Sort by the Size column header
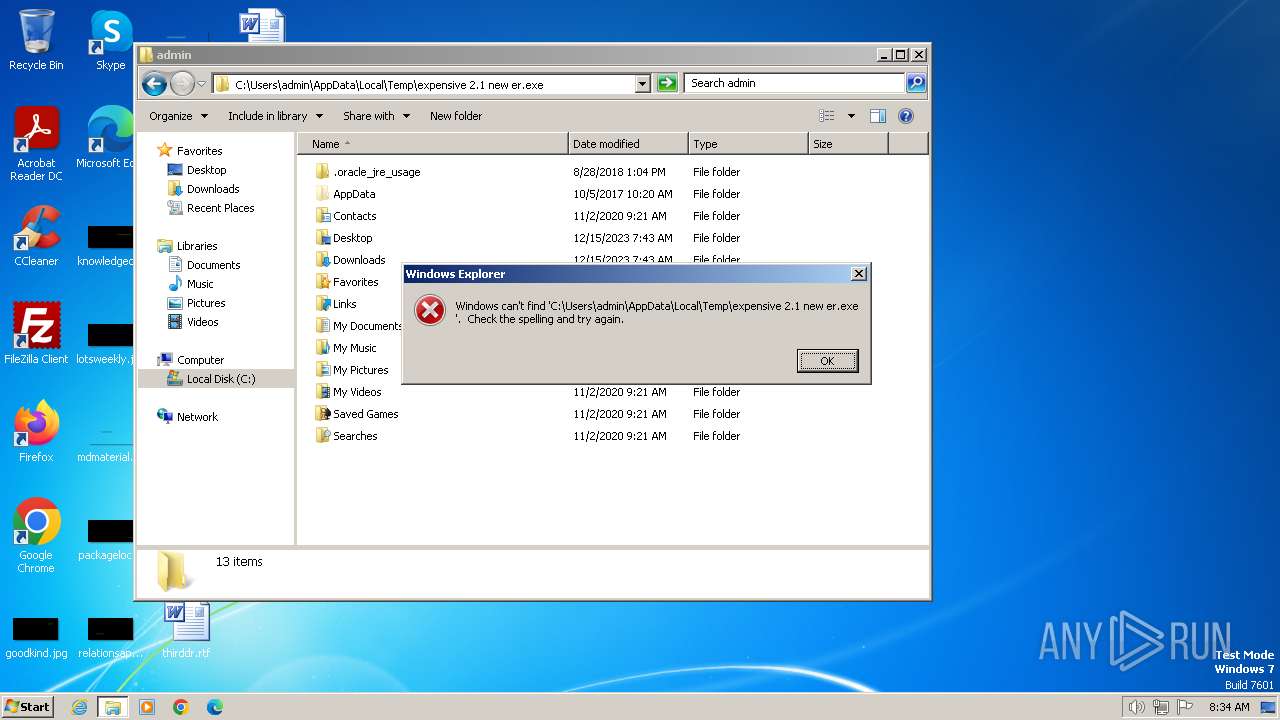This screenshot has height=720, width=1280. coord(848,144)
